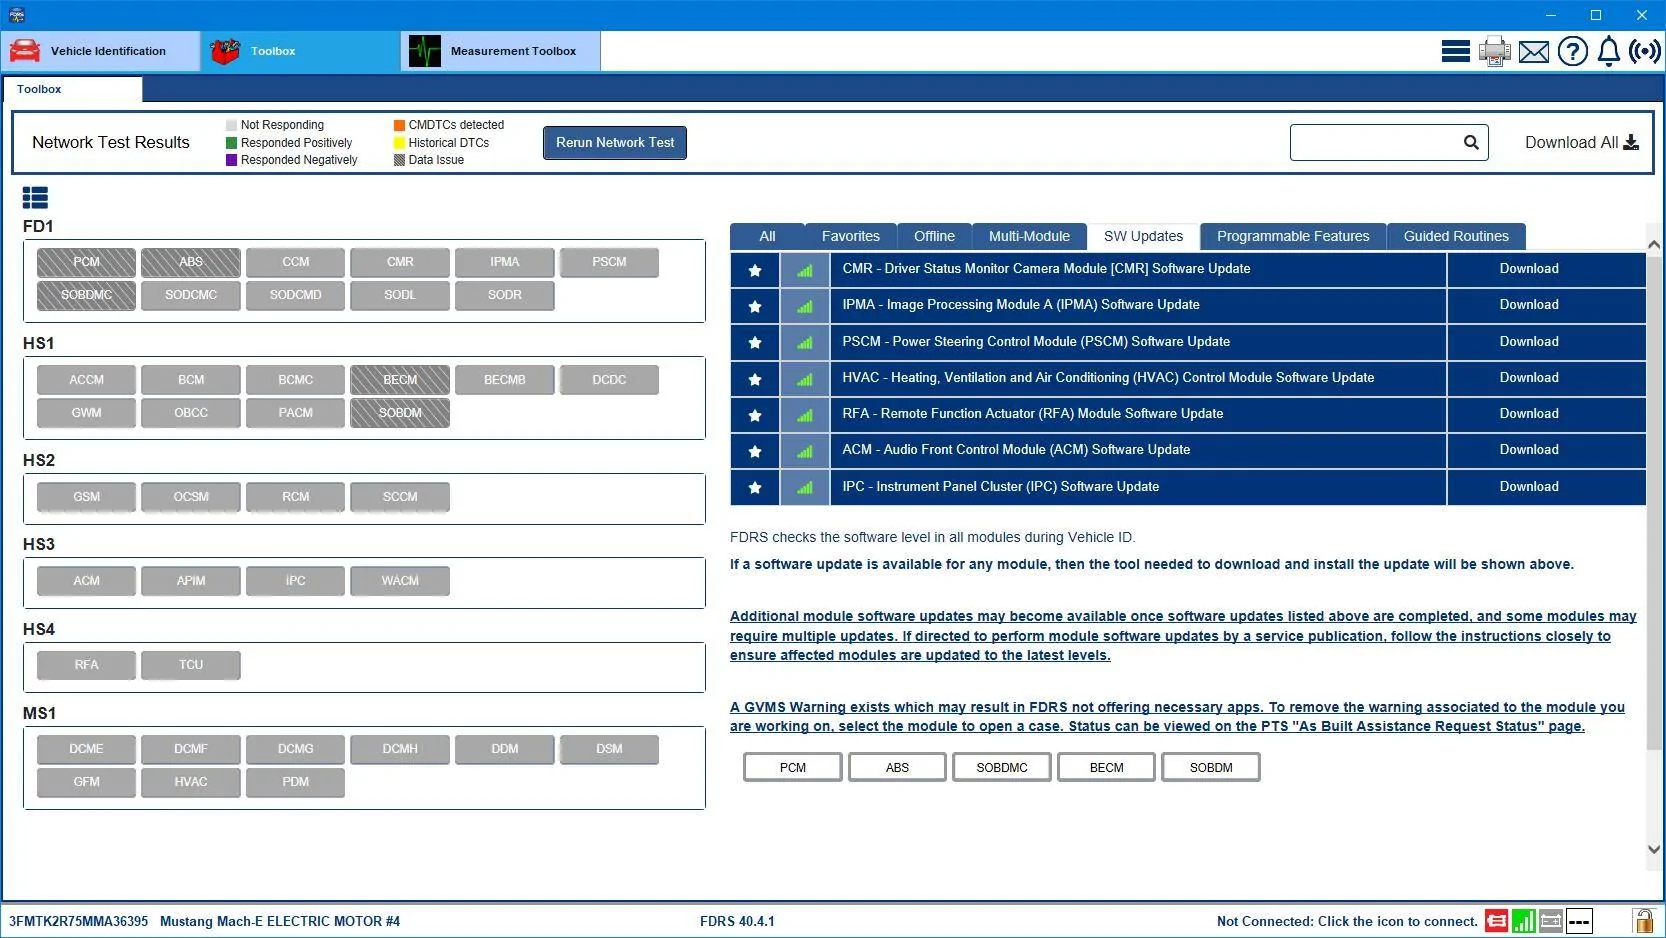
Task: Switch to the Measurement Toolbox tab
Action: [x=501, y=51]
